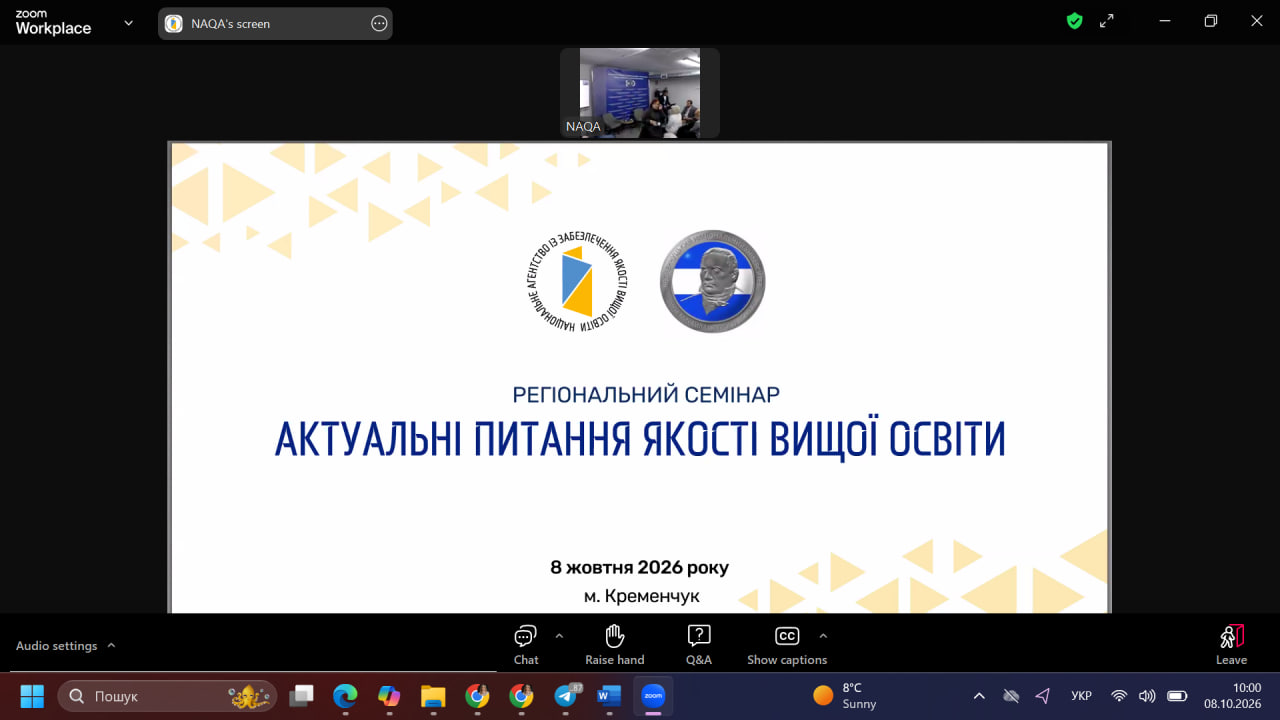Click the 'РЕГІОНАЛЬНИЙ СЕМІНАР' slide heading
The width and height of the screenshot is (1280, 720).
click(646, 394)
